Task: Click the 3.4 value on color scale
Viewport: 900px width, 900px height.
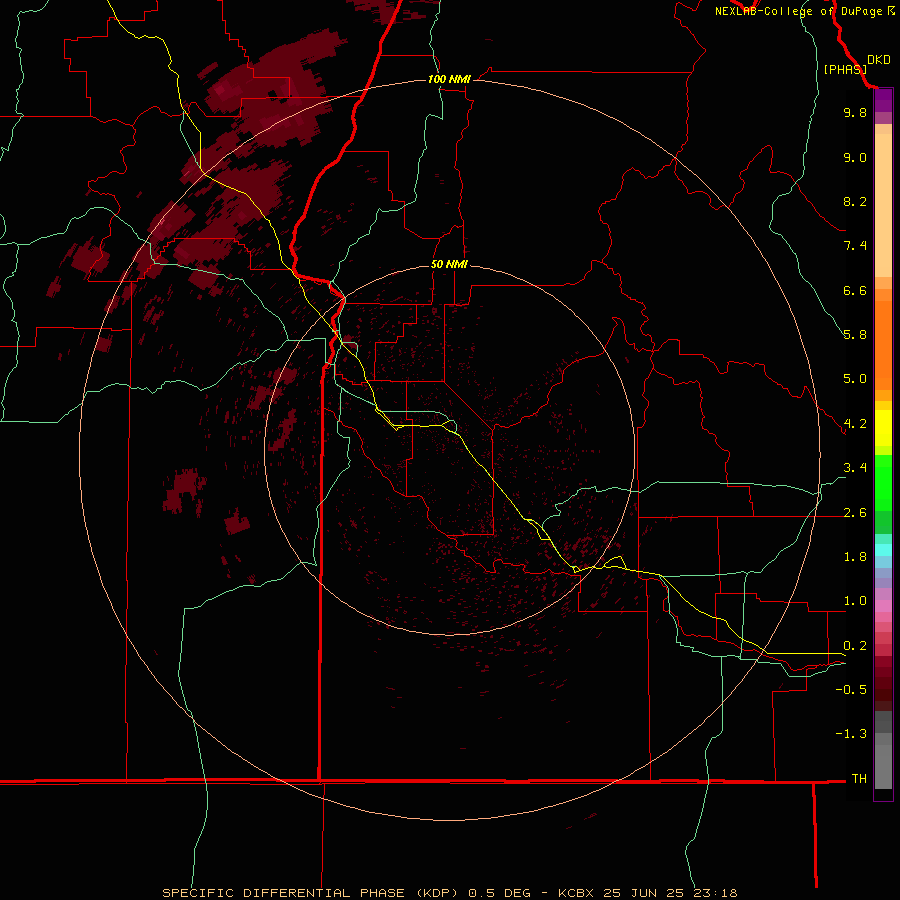Action: coord(855,468)
